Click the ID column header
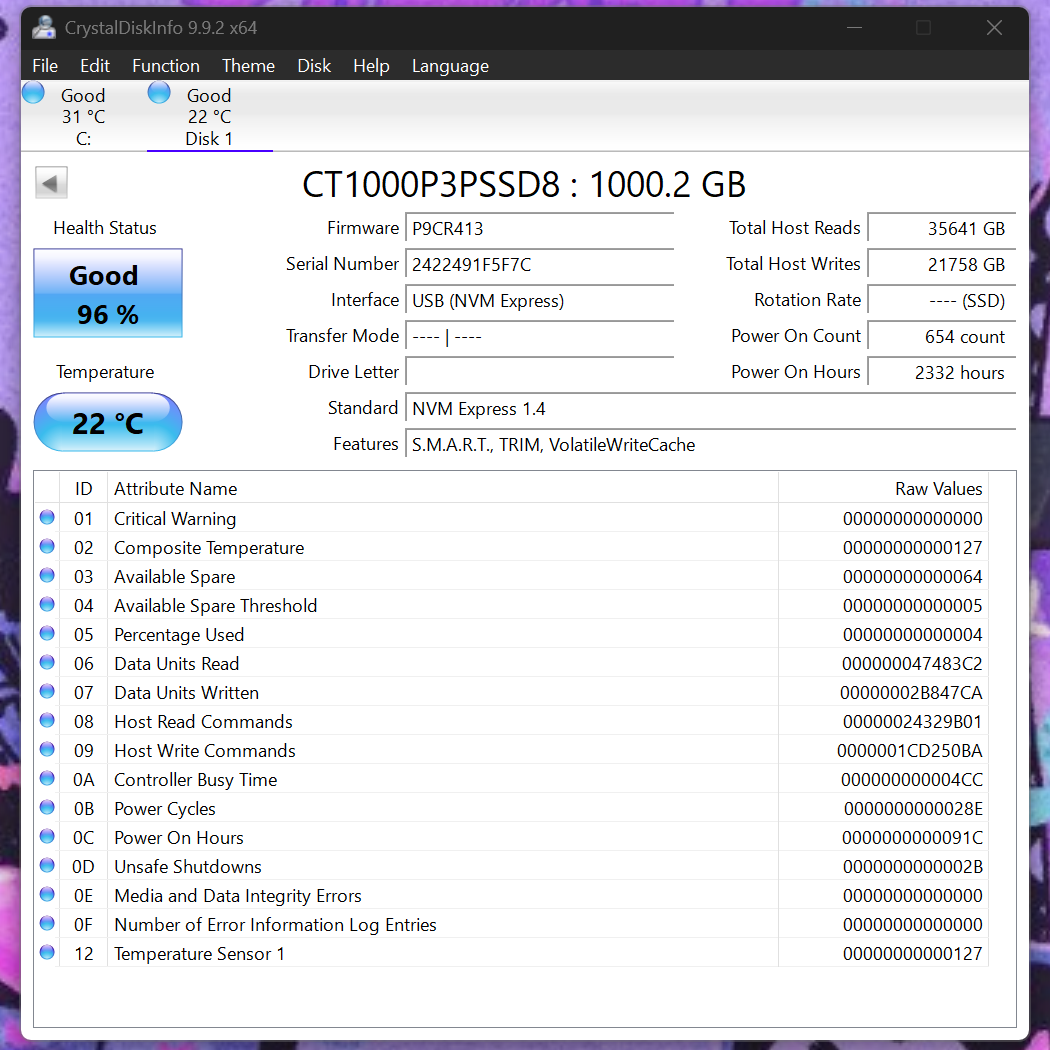 (84, 488)
